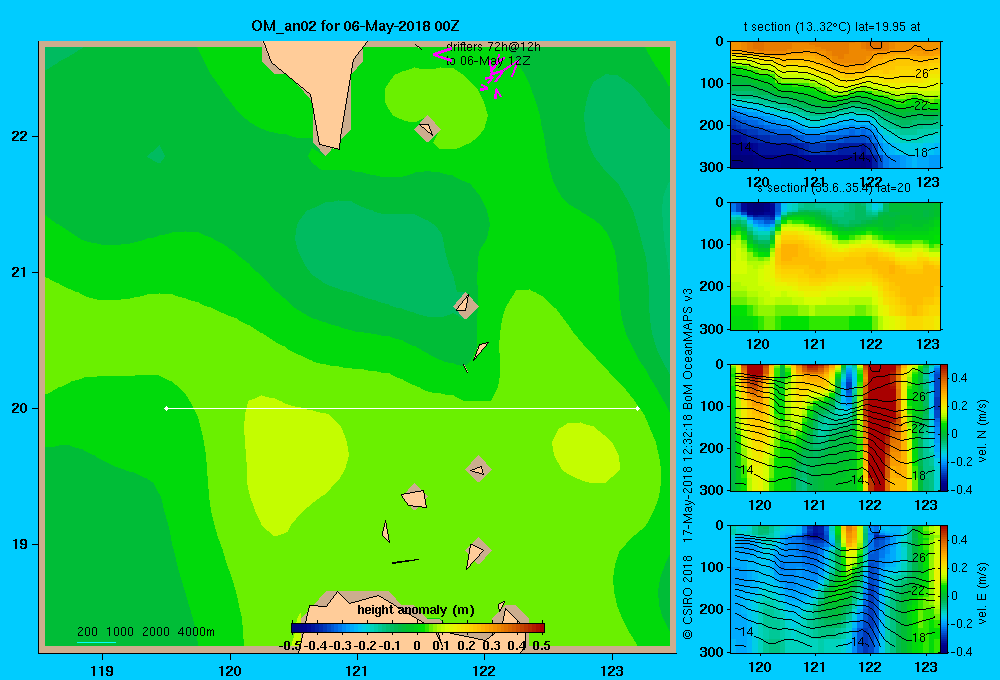Click latitude label 20 on the main map axis
1000x680 pixels.
point(19,408)
